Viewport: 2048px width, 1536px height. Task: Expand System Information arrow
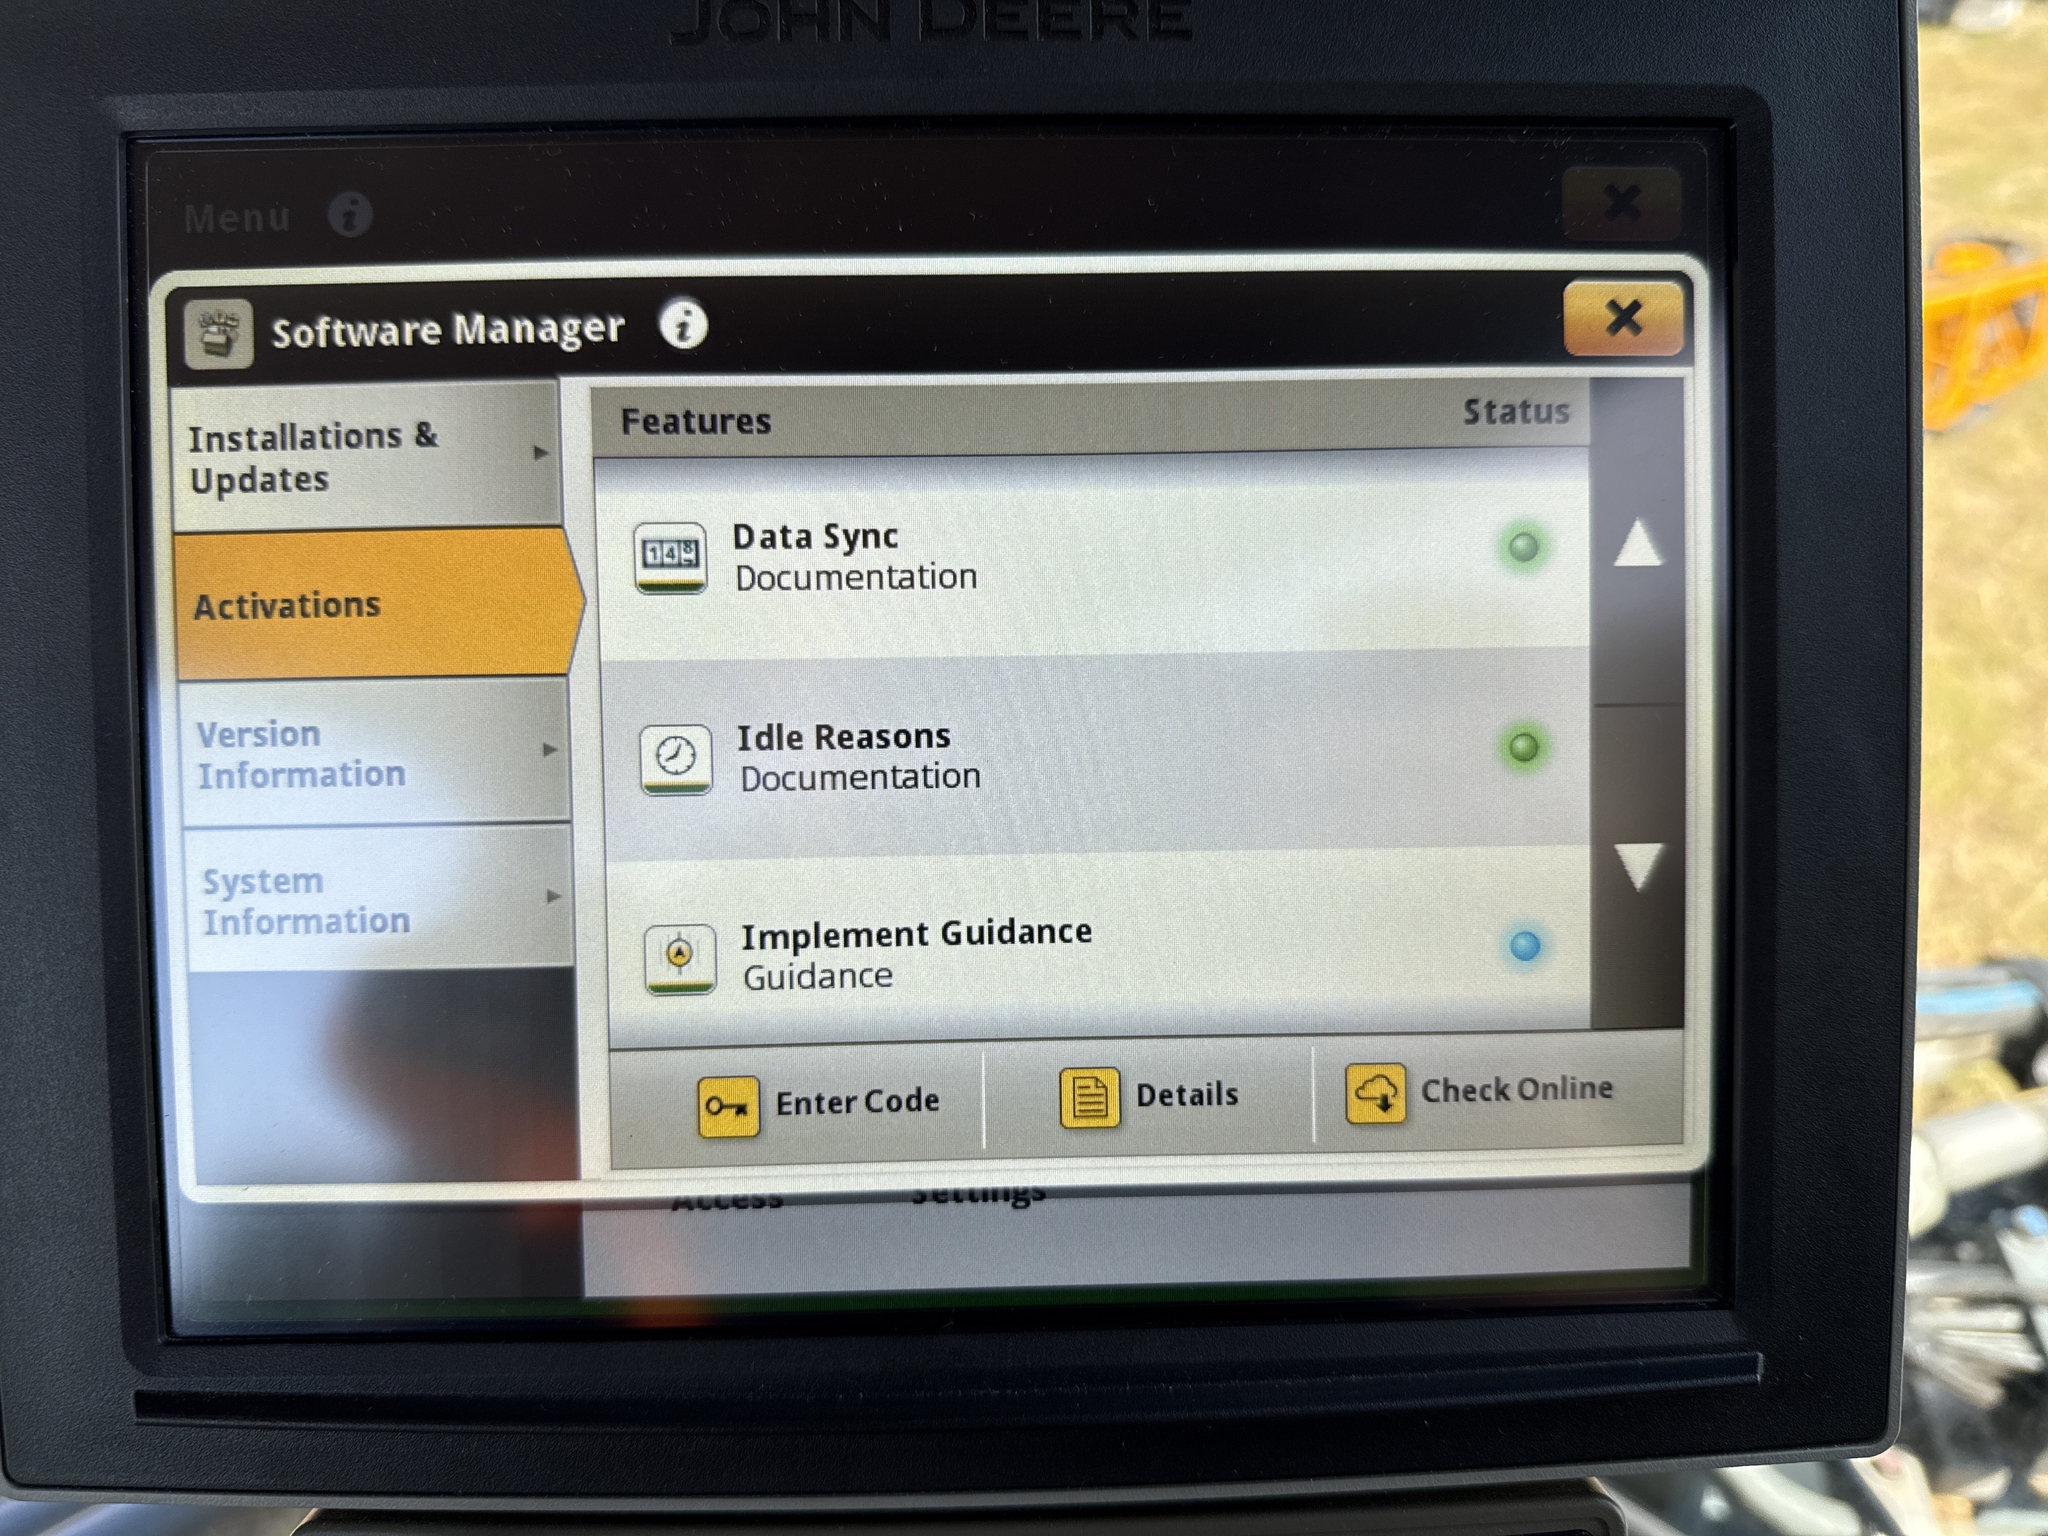coord(553,897)
